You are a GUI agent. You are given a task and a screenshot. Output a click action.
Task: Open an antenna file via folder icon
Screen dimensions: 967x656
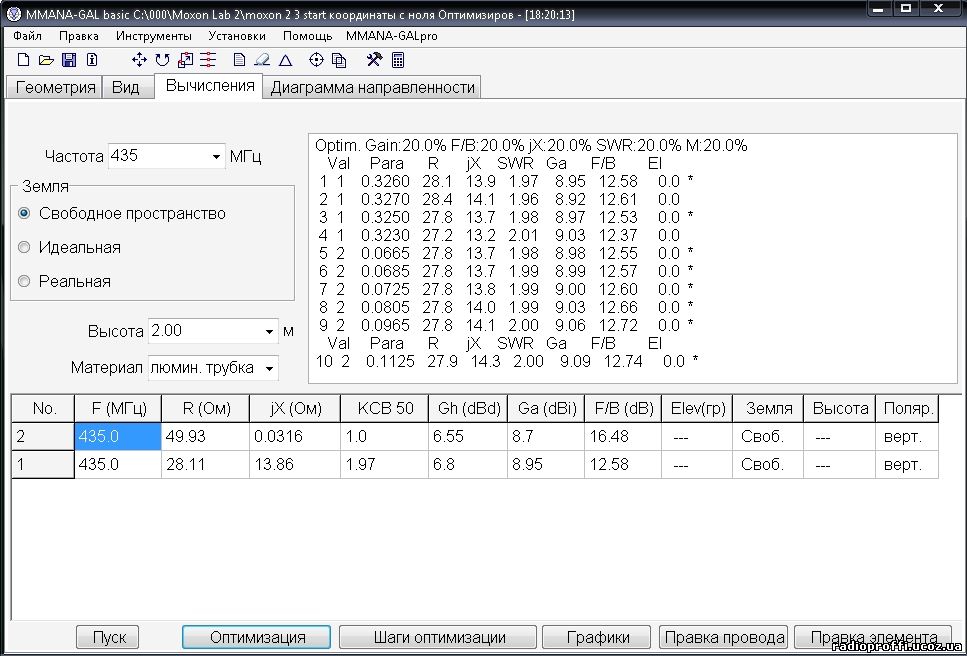coord(46,60)
